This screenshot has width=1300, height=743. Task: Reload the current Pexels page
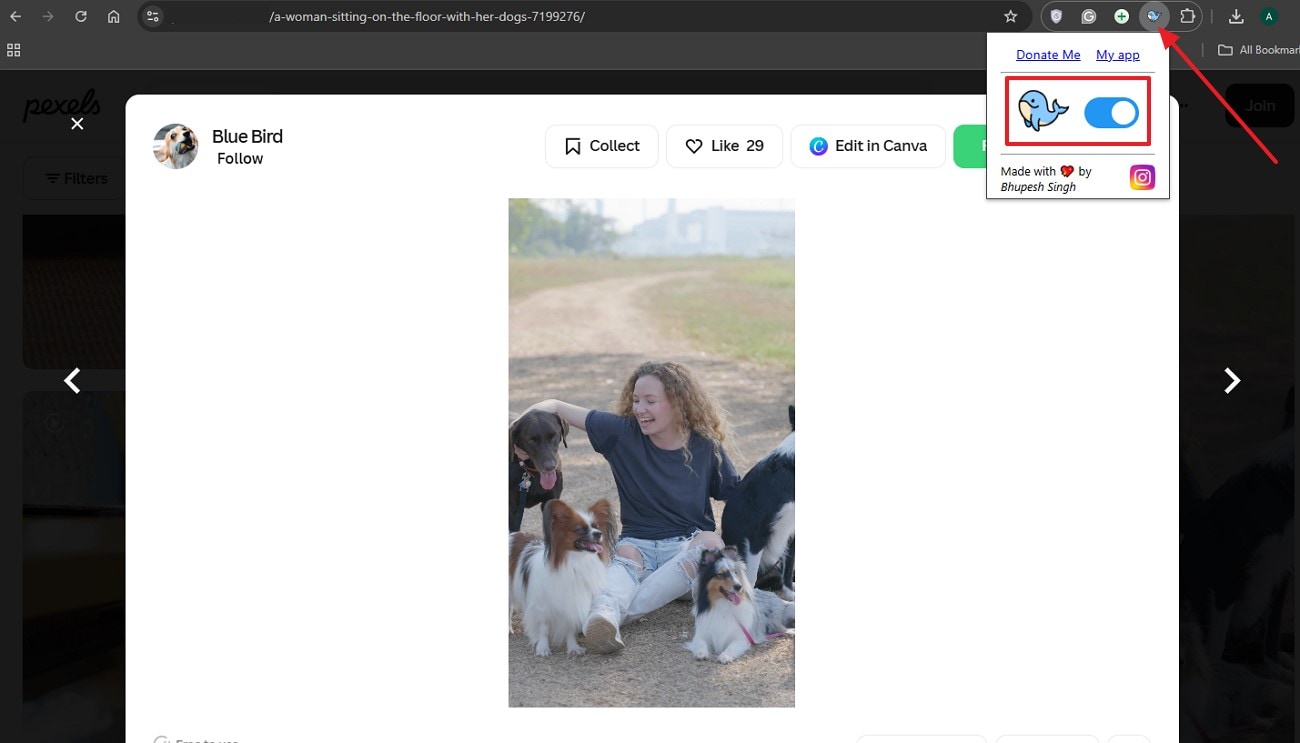point(81,17)
